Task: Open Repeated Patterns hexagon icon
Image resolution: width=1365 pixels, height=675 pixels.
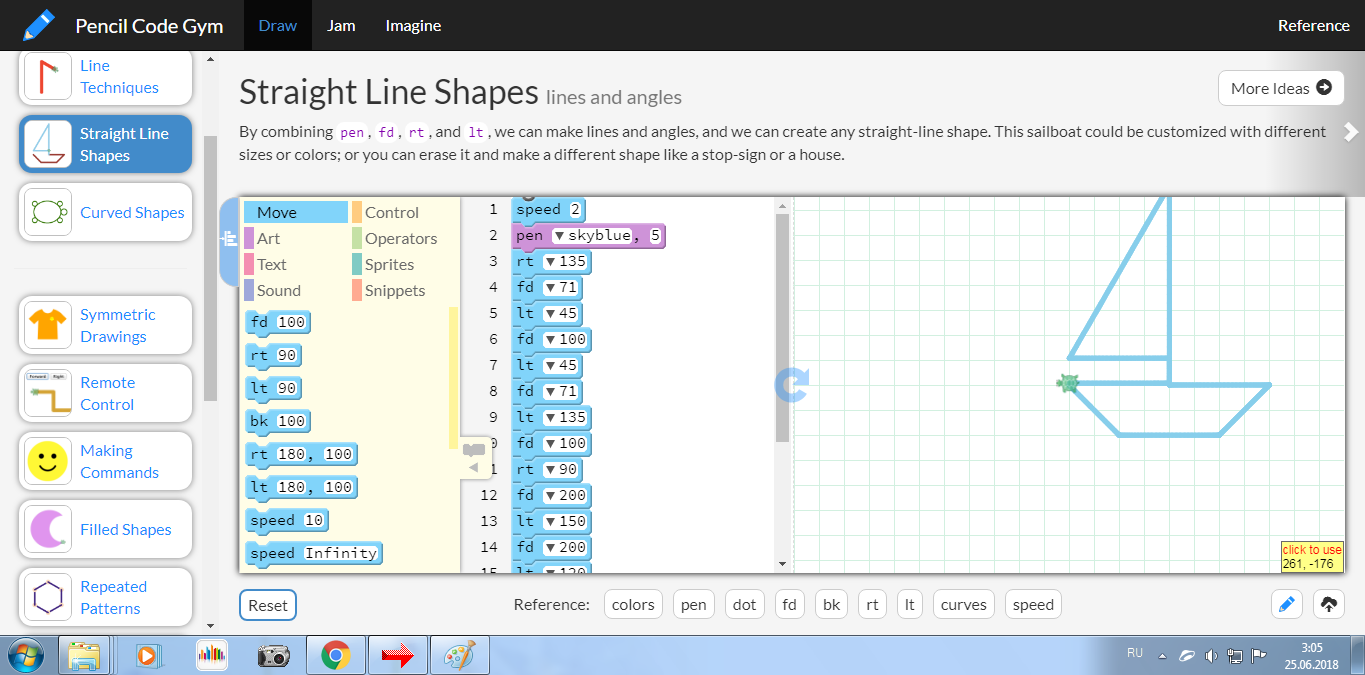Action: click(47, 597)
